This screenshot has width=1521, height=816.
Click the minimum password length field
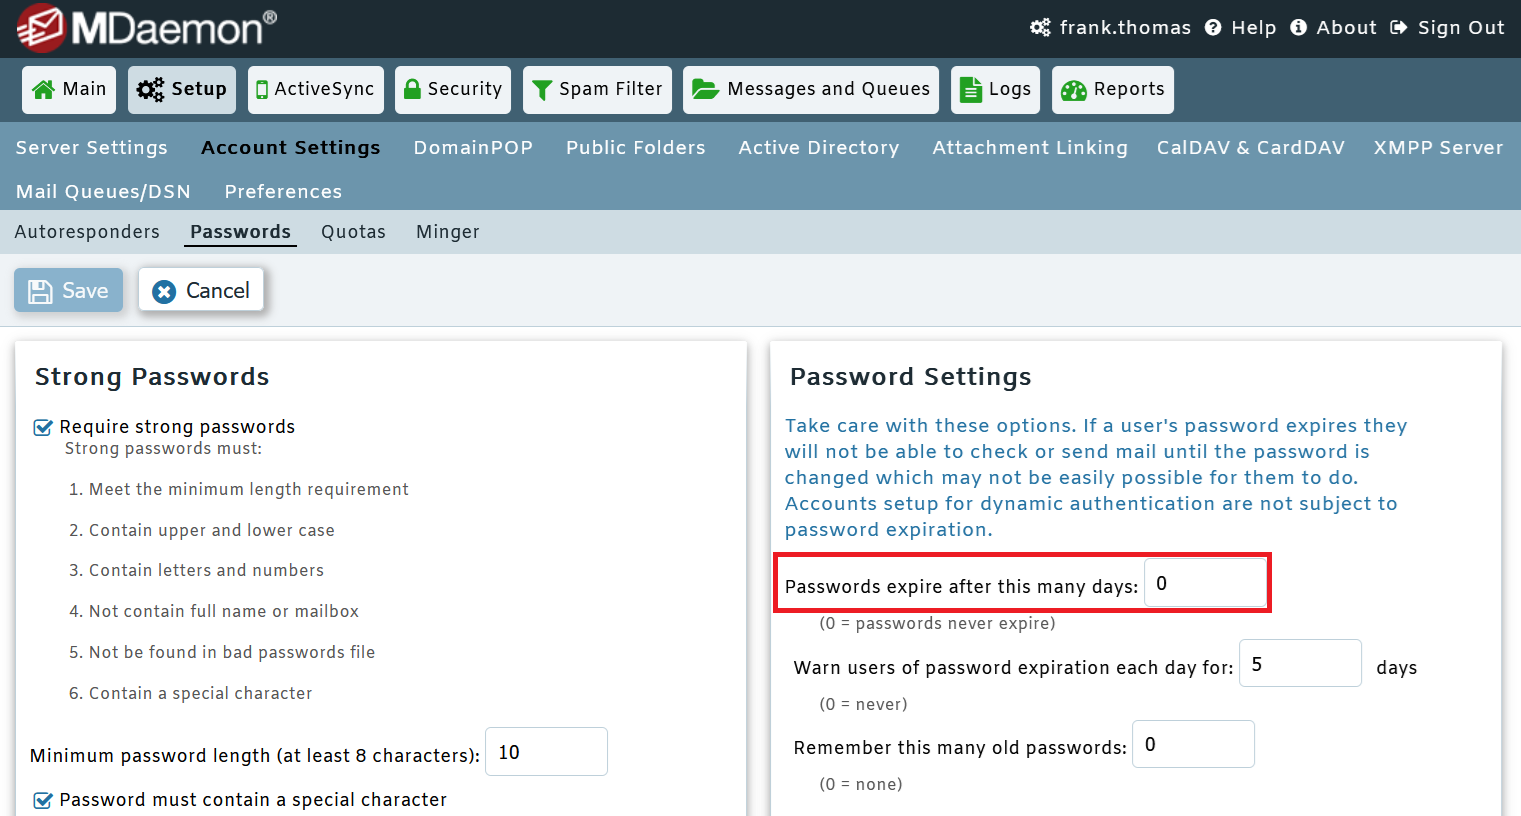[546, 751]
